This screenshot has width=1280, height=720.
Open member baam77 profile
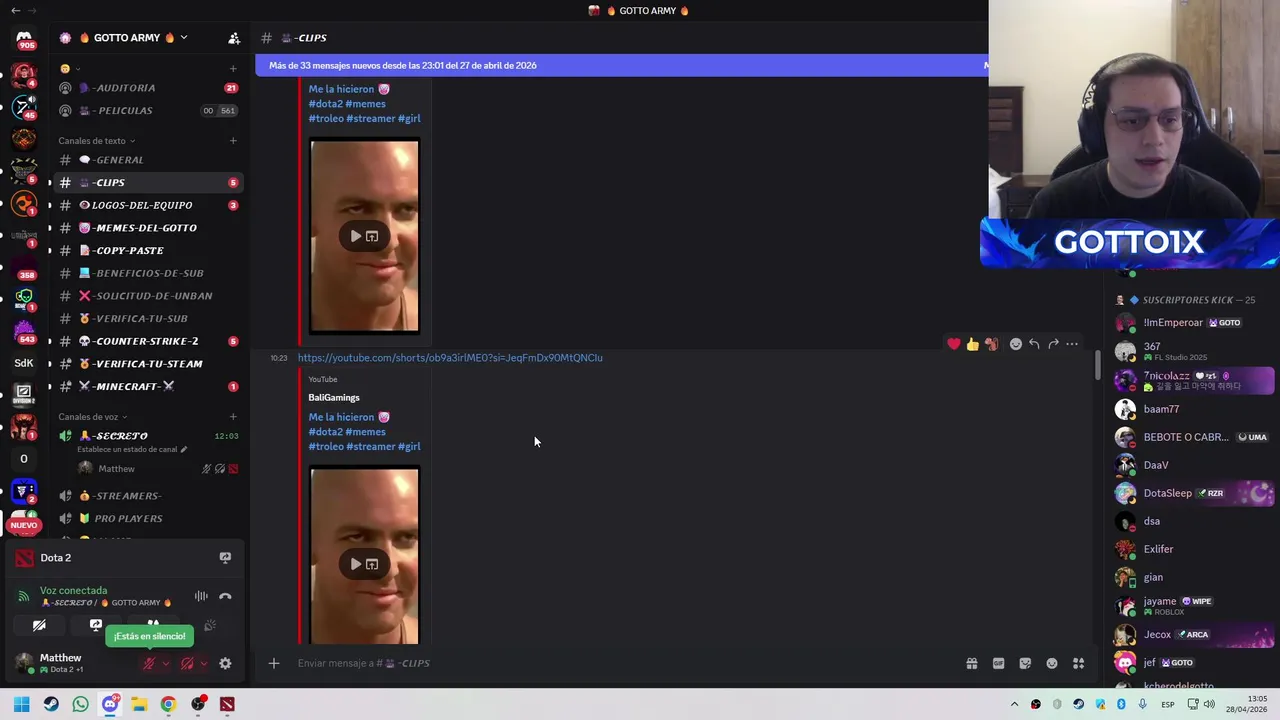[x=1194, y=409]
